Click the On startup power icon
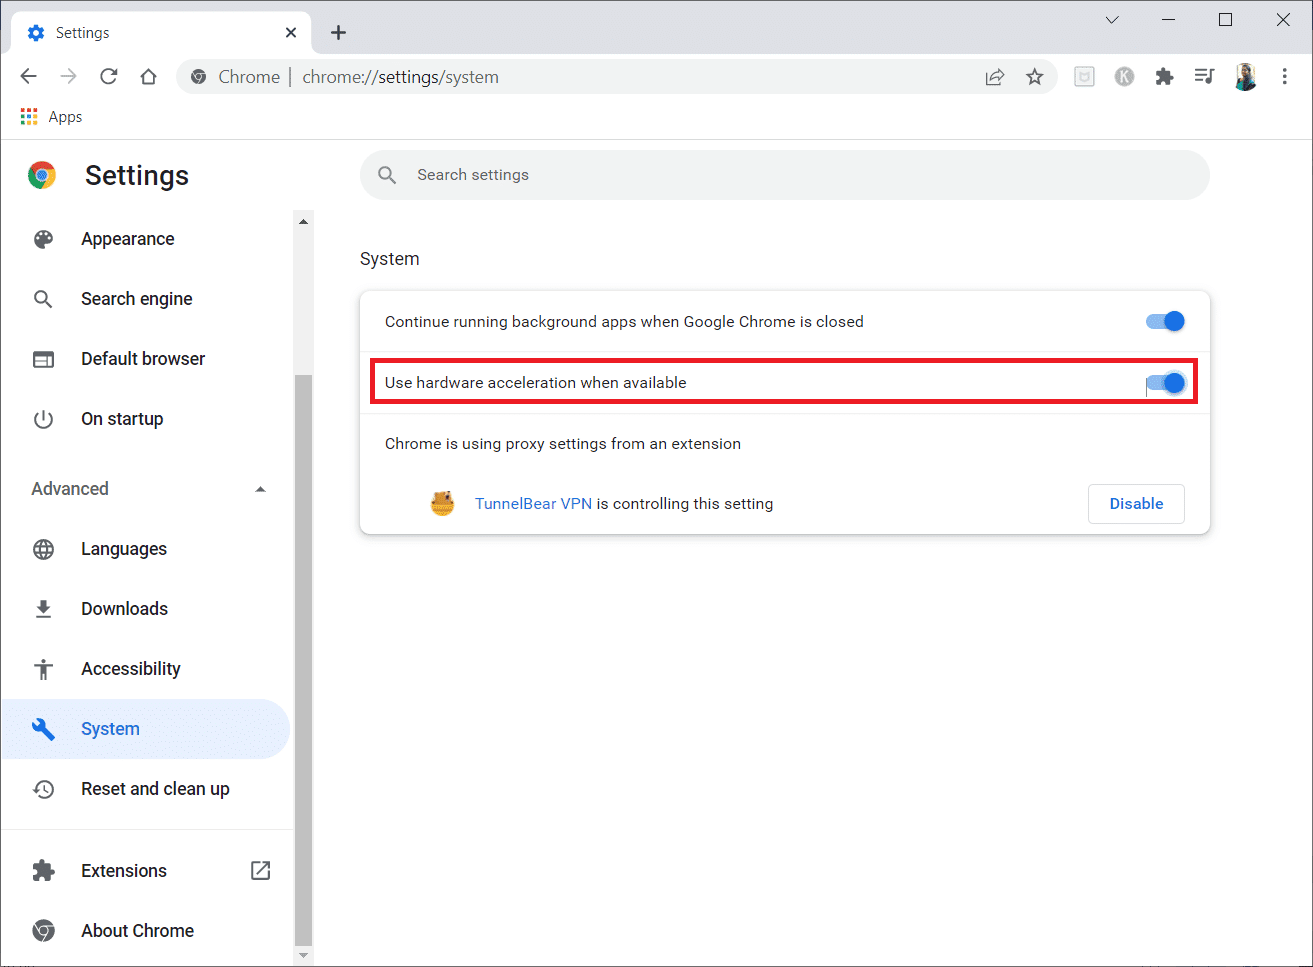 pyautogui.click(x=43, y=418)
